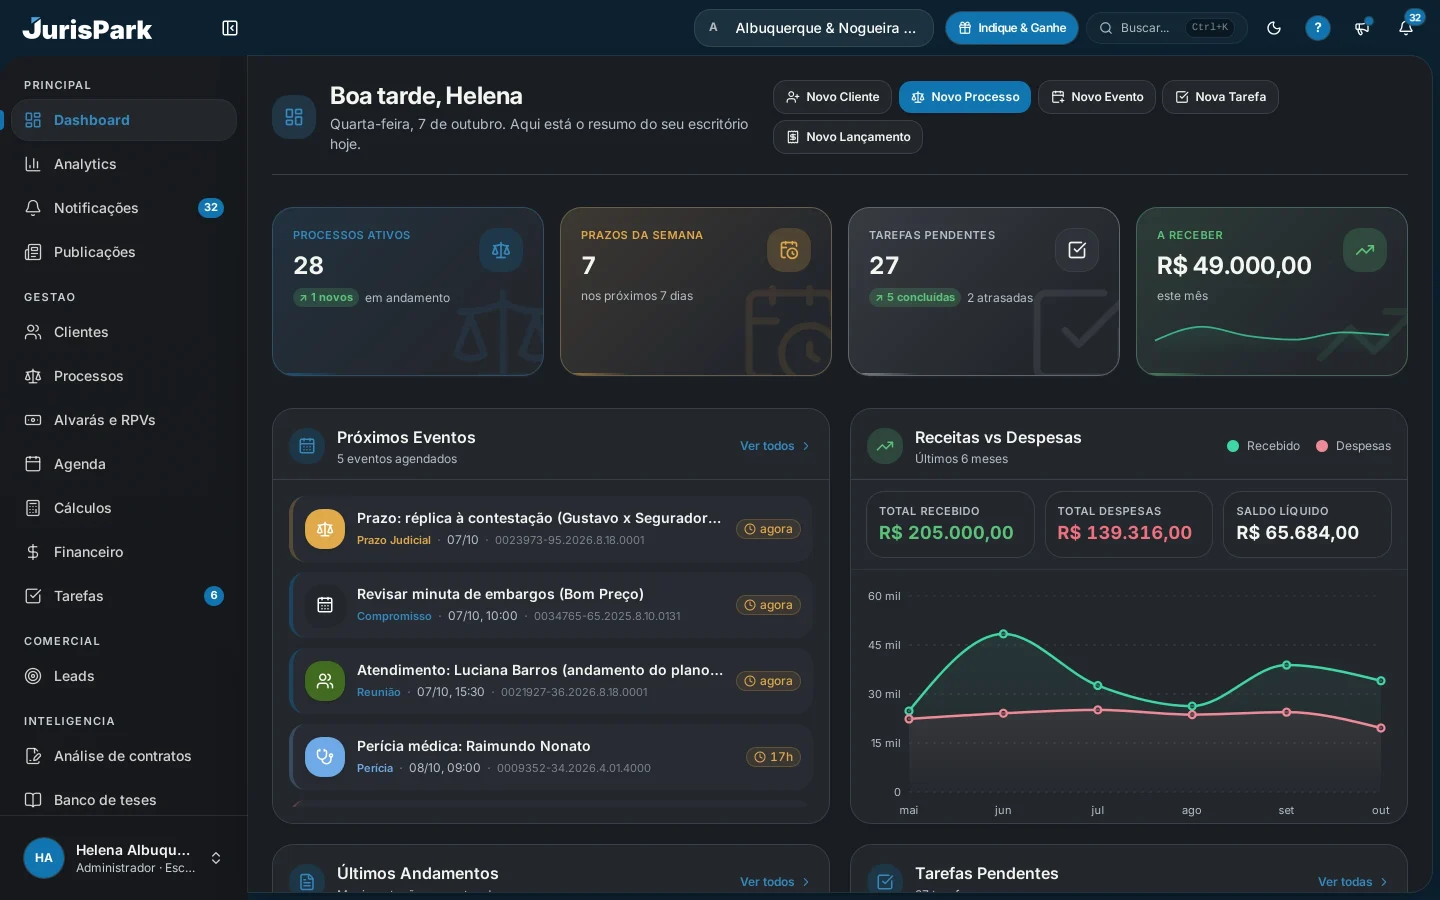Click the JurisPark logo
The width and height of the screenshot is (1440, 900).
[87, 28]
